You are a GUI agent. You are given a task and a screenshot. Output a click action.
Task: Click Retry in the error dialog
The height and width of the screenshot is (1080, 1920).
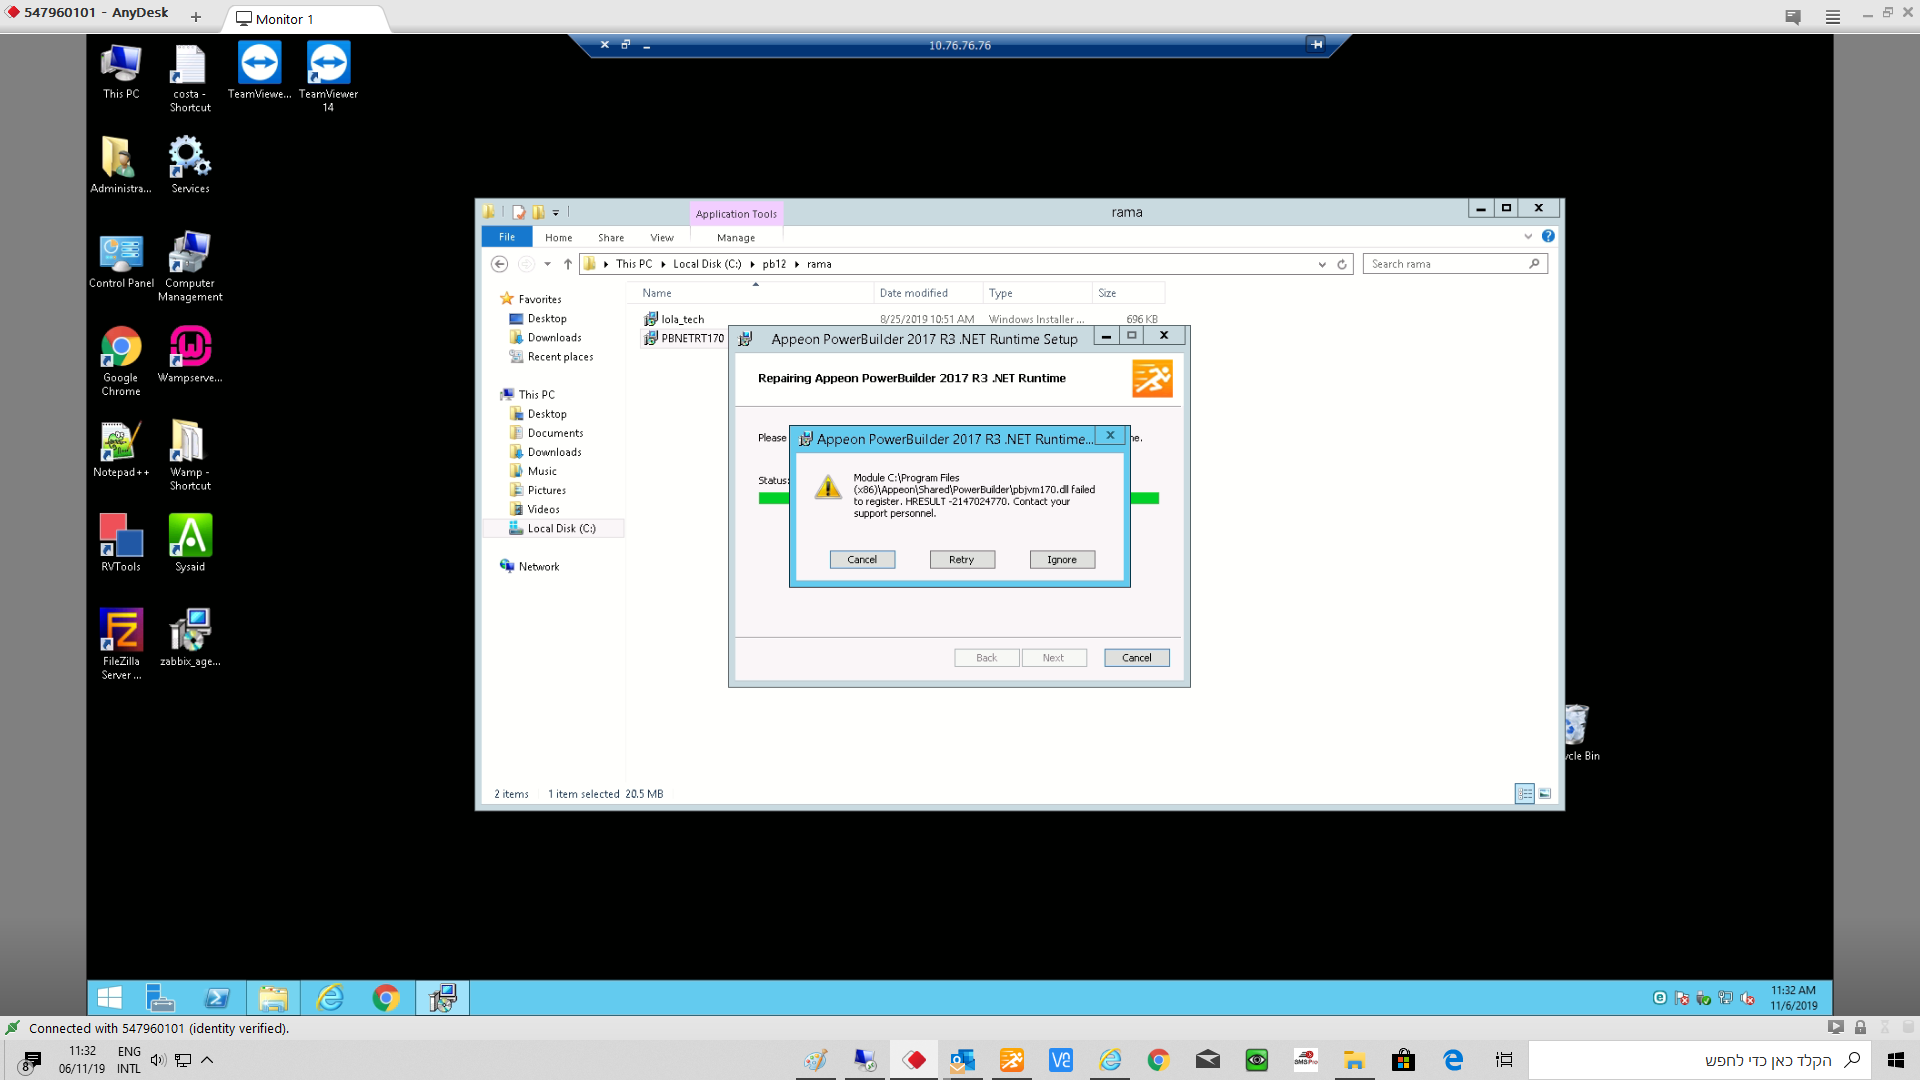pos(961,560)
